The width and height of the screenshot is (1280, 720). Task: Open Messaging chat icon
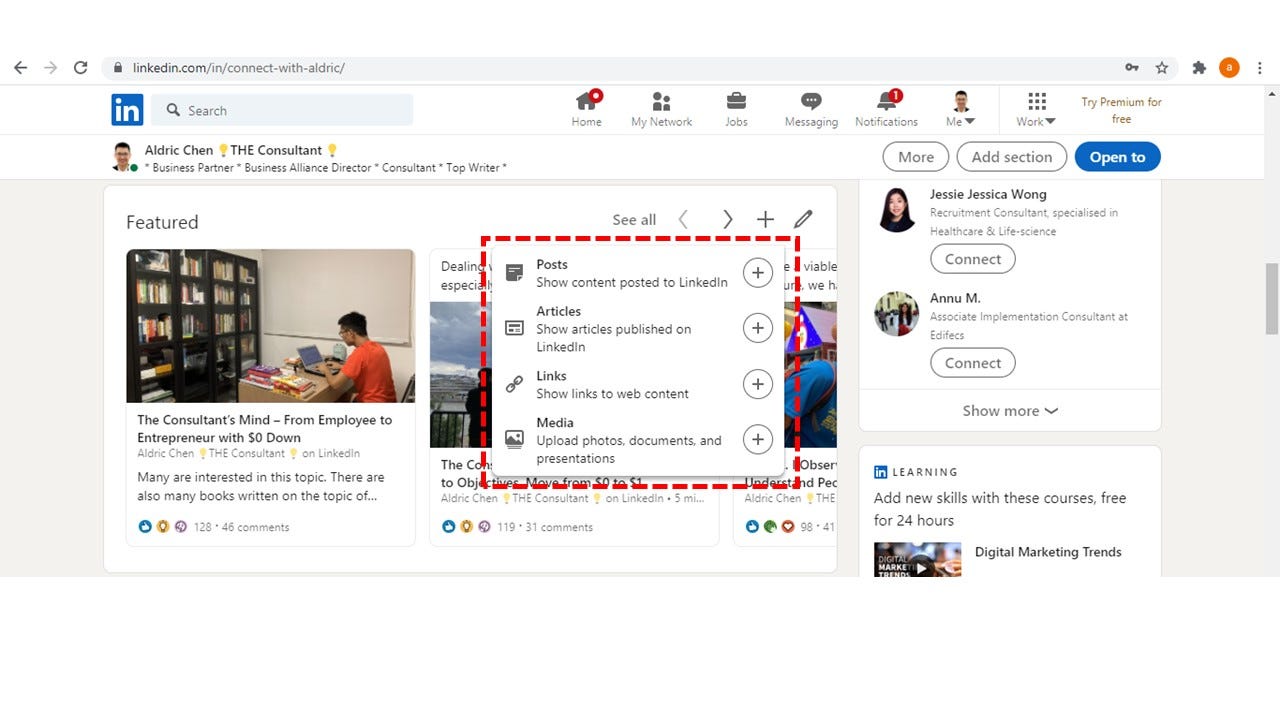pos(811,109)
